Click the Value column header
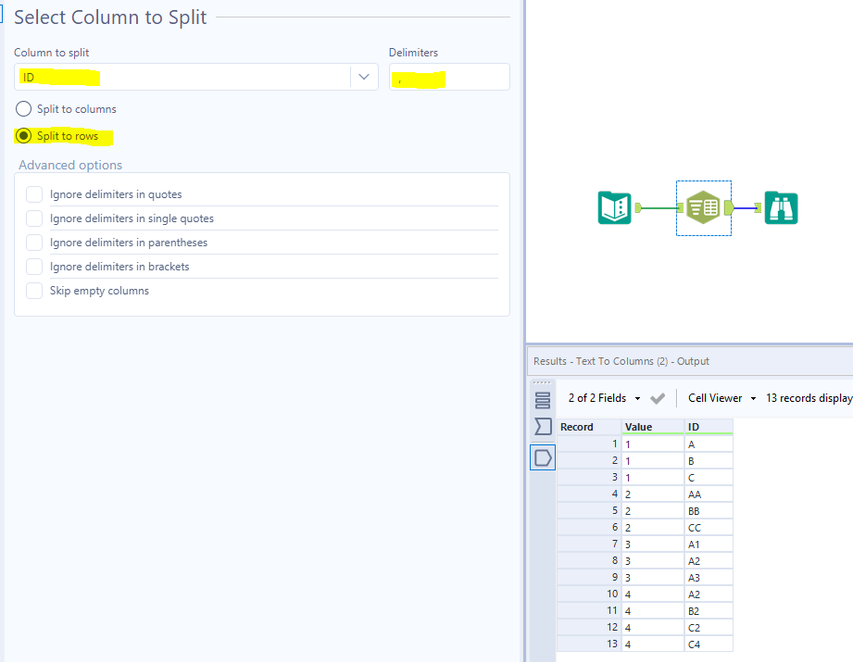The height and width of the screenshot is (662, 853). (652, 427)
